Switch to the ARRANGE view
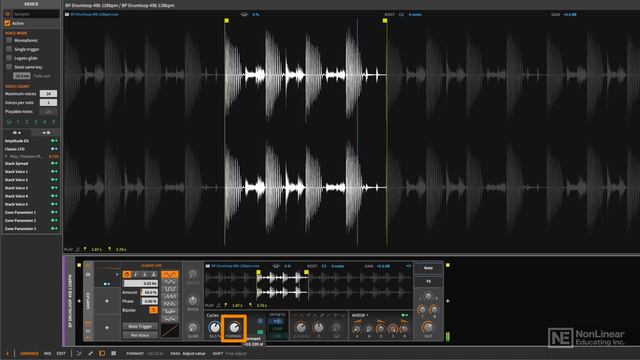 coord(29,353)
